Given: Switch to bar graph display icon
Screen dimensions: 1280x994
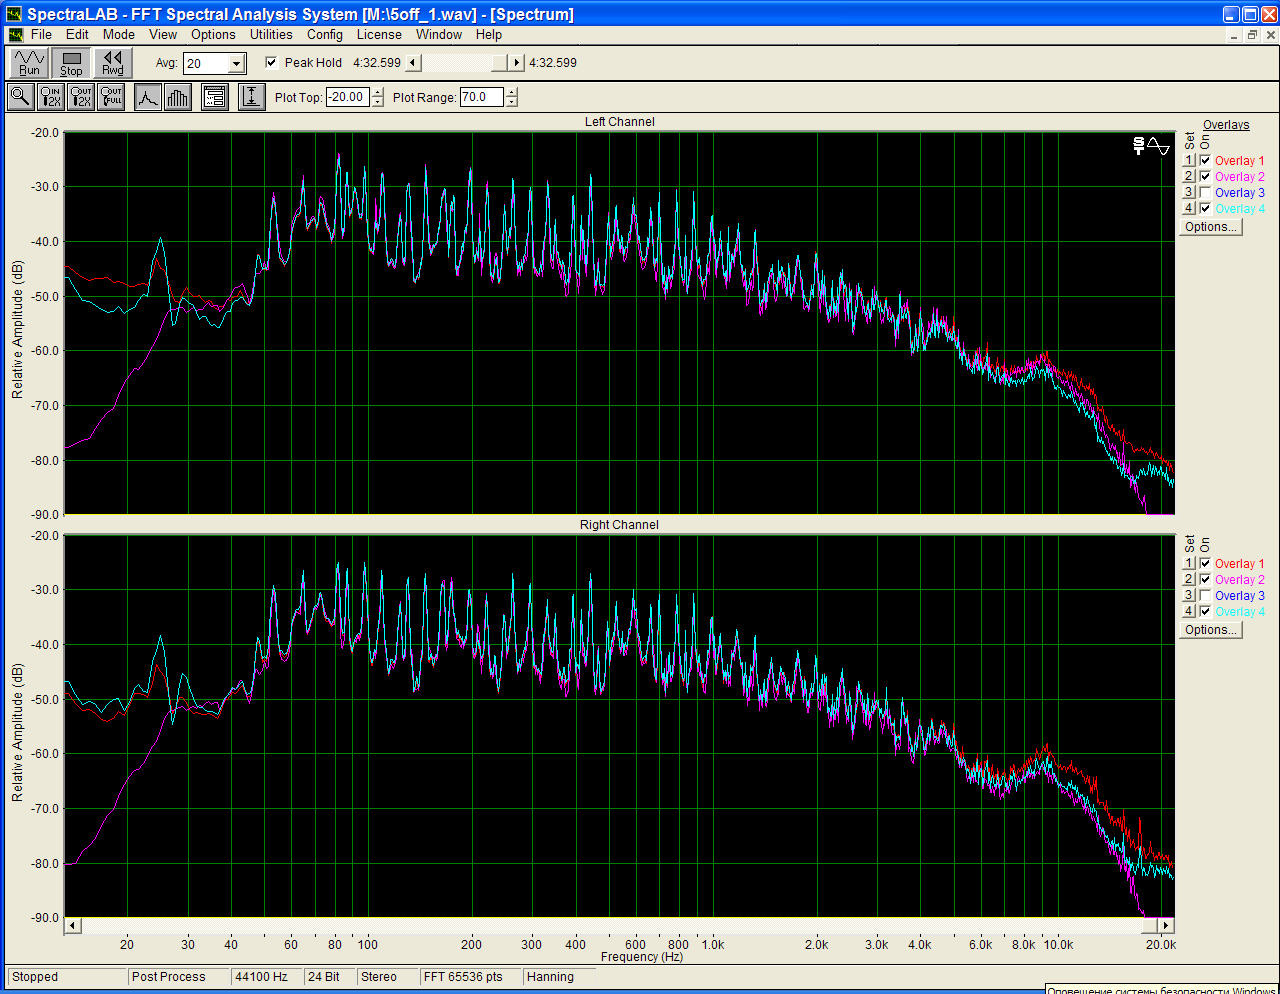Looking at the screenshot, I should (178, 97).
